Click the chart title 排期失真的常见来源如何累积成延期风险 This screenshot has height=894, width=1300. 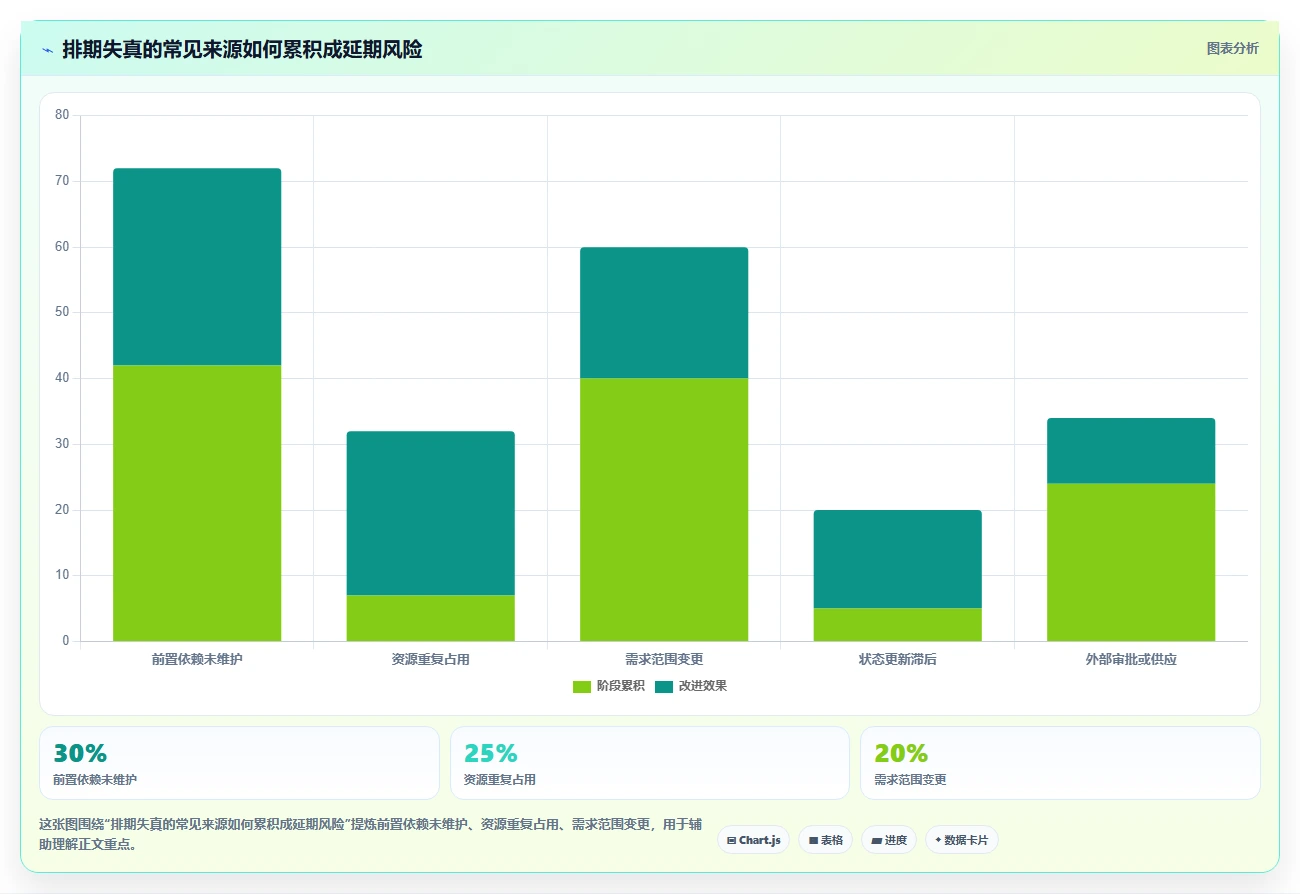pyautogui.click(x=242, y=49)
